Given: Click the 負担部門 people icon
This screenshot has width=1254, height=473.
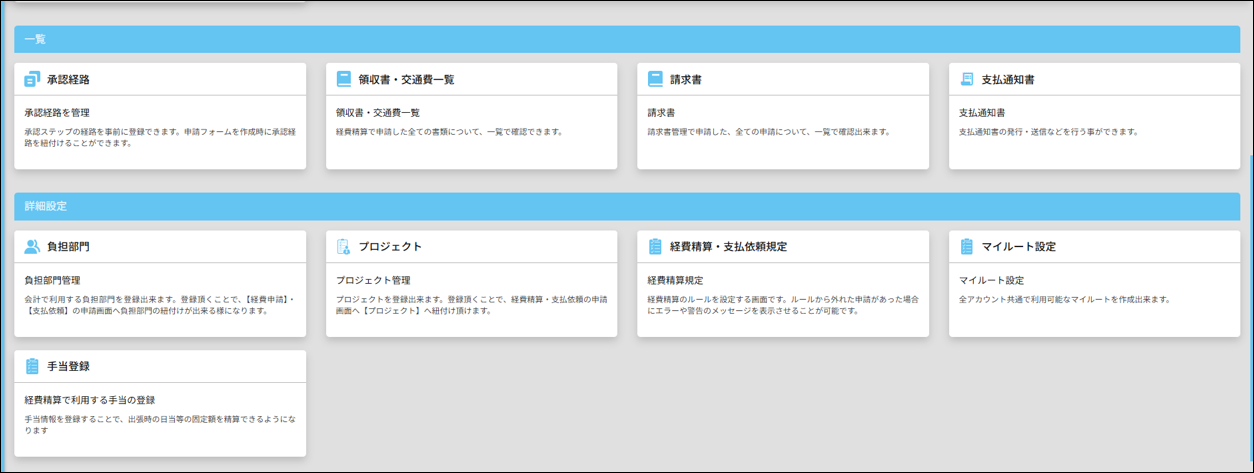Looking at the screenshot, I should click(32, 246).
